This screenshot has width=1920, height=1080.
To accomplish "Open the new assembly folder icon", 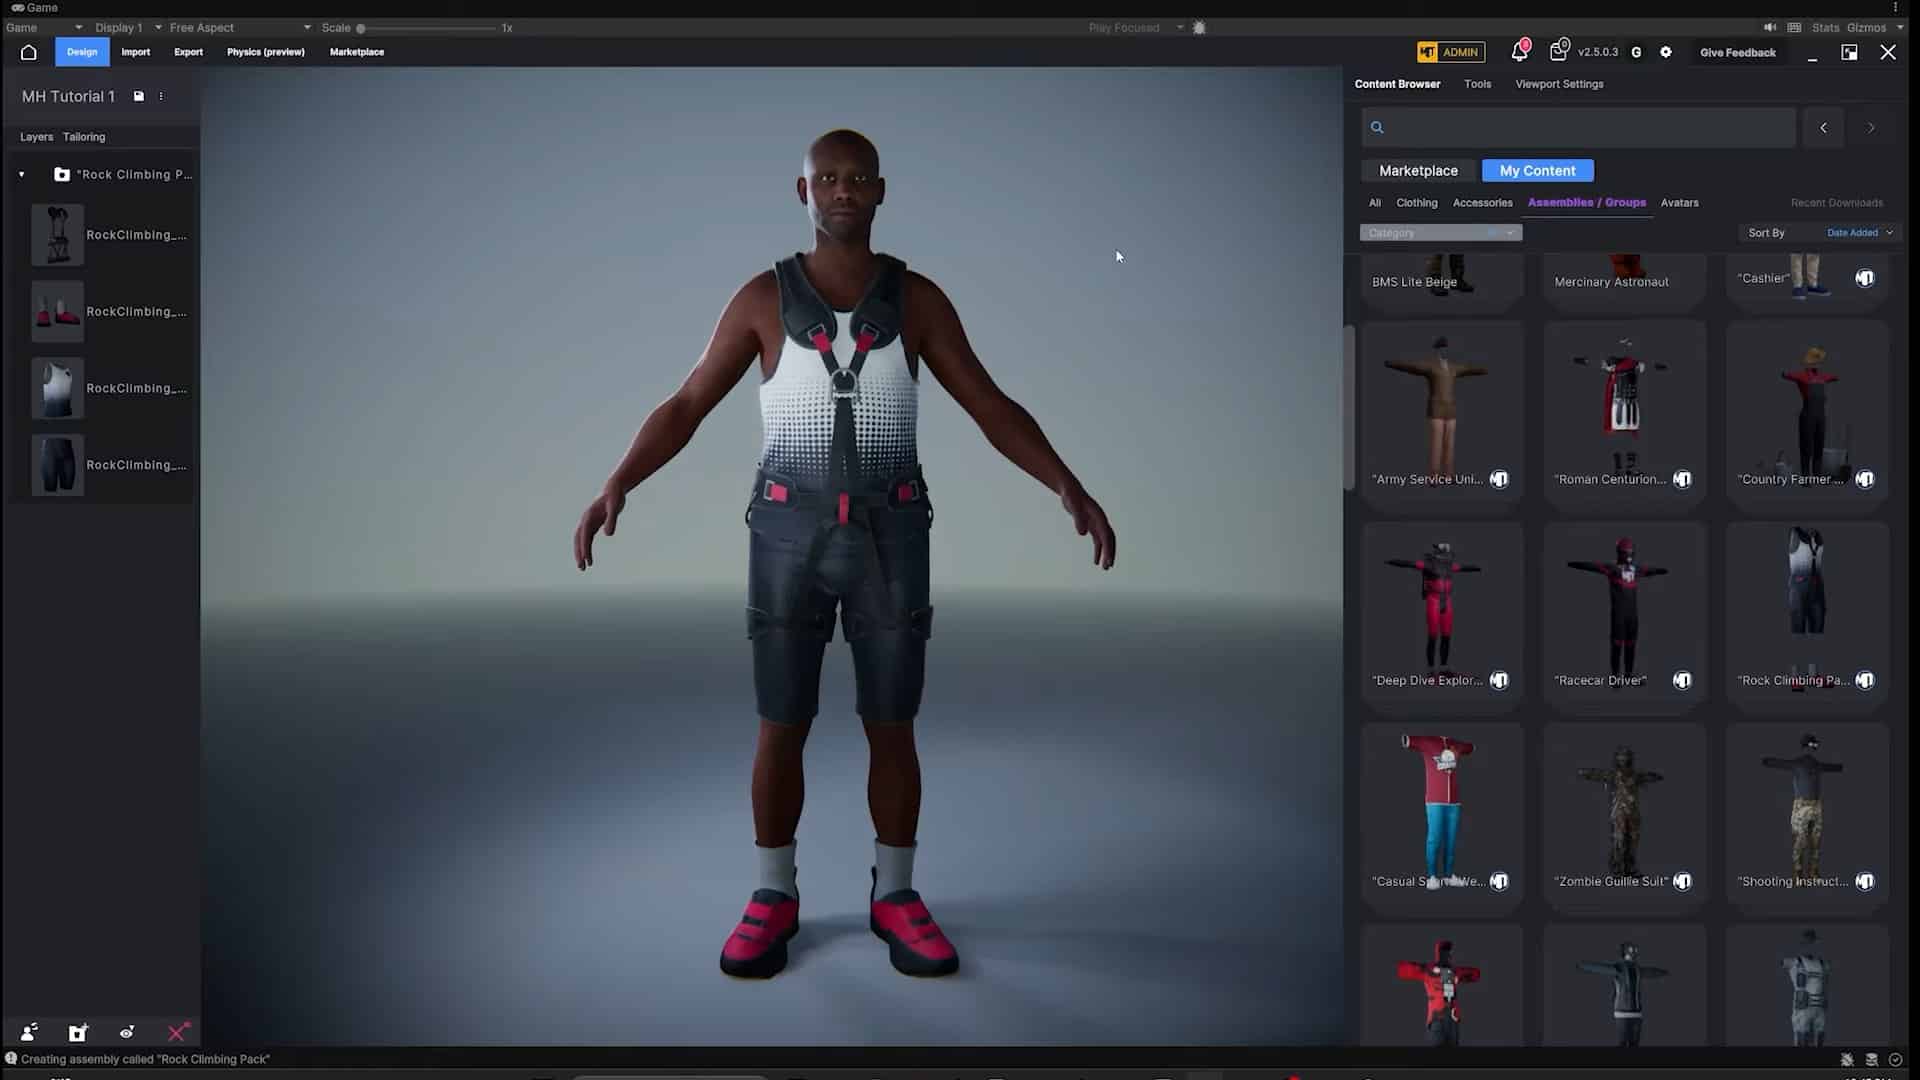I will coord(78,1032).
